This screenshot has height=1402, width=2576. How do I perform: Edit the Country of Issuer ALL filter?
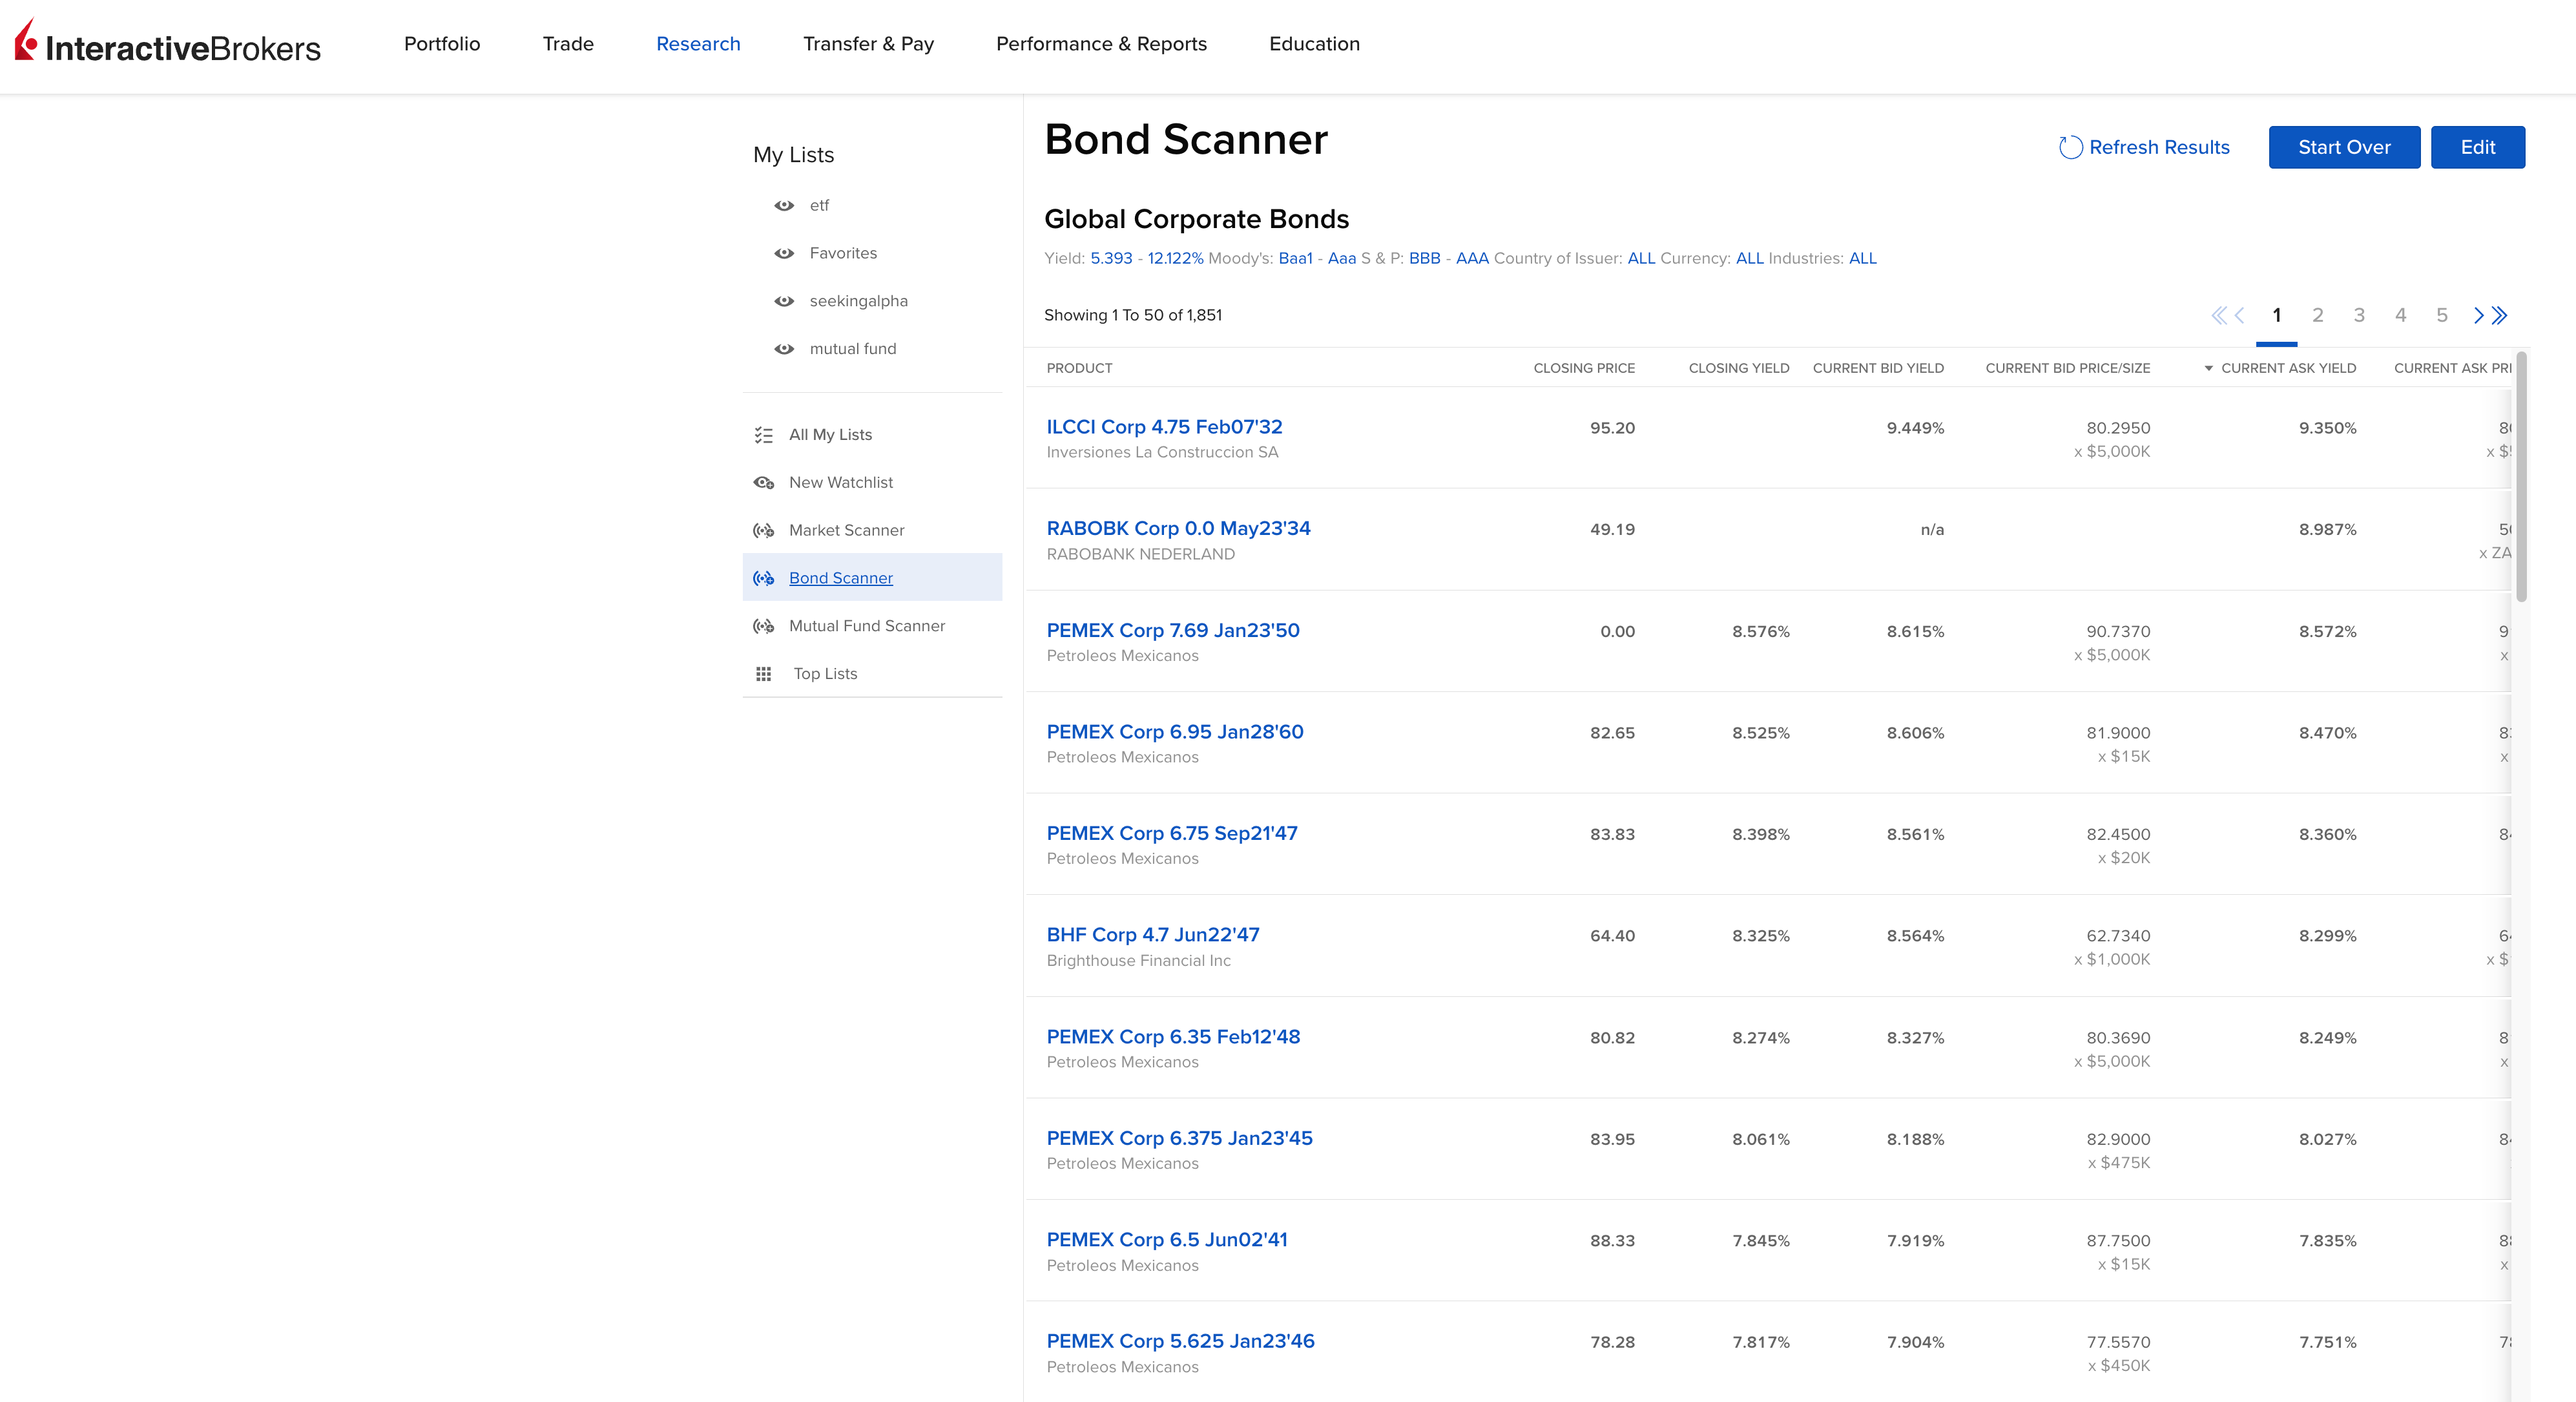click(x=1641, y=259)
